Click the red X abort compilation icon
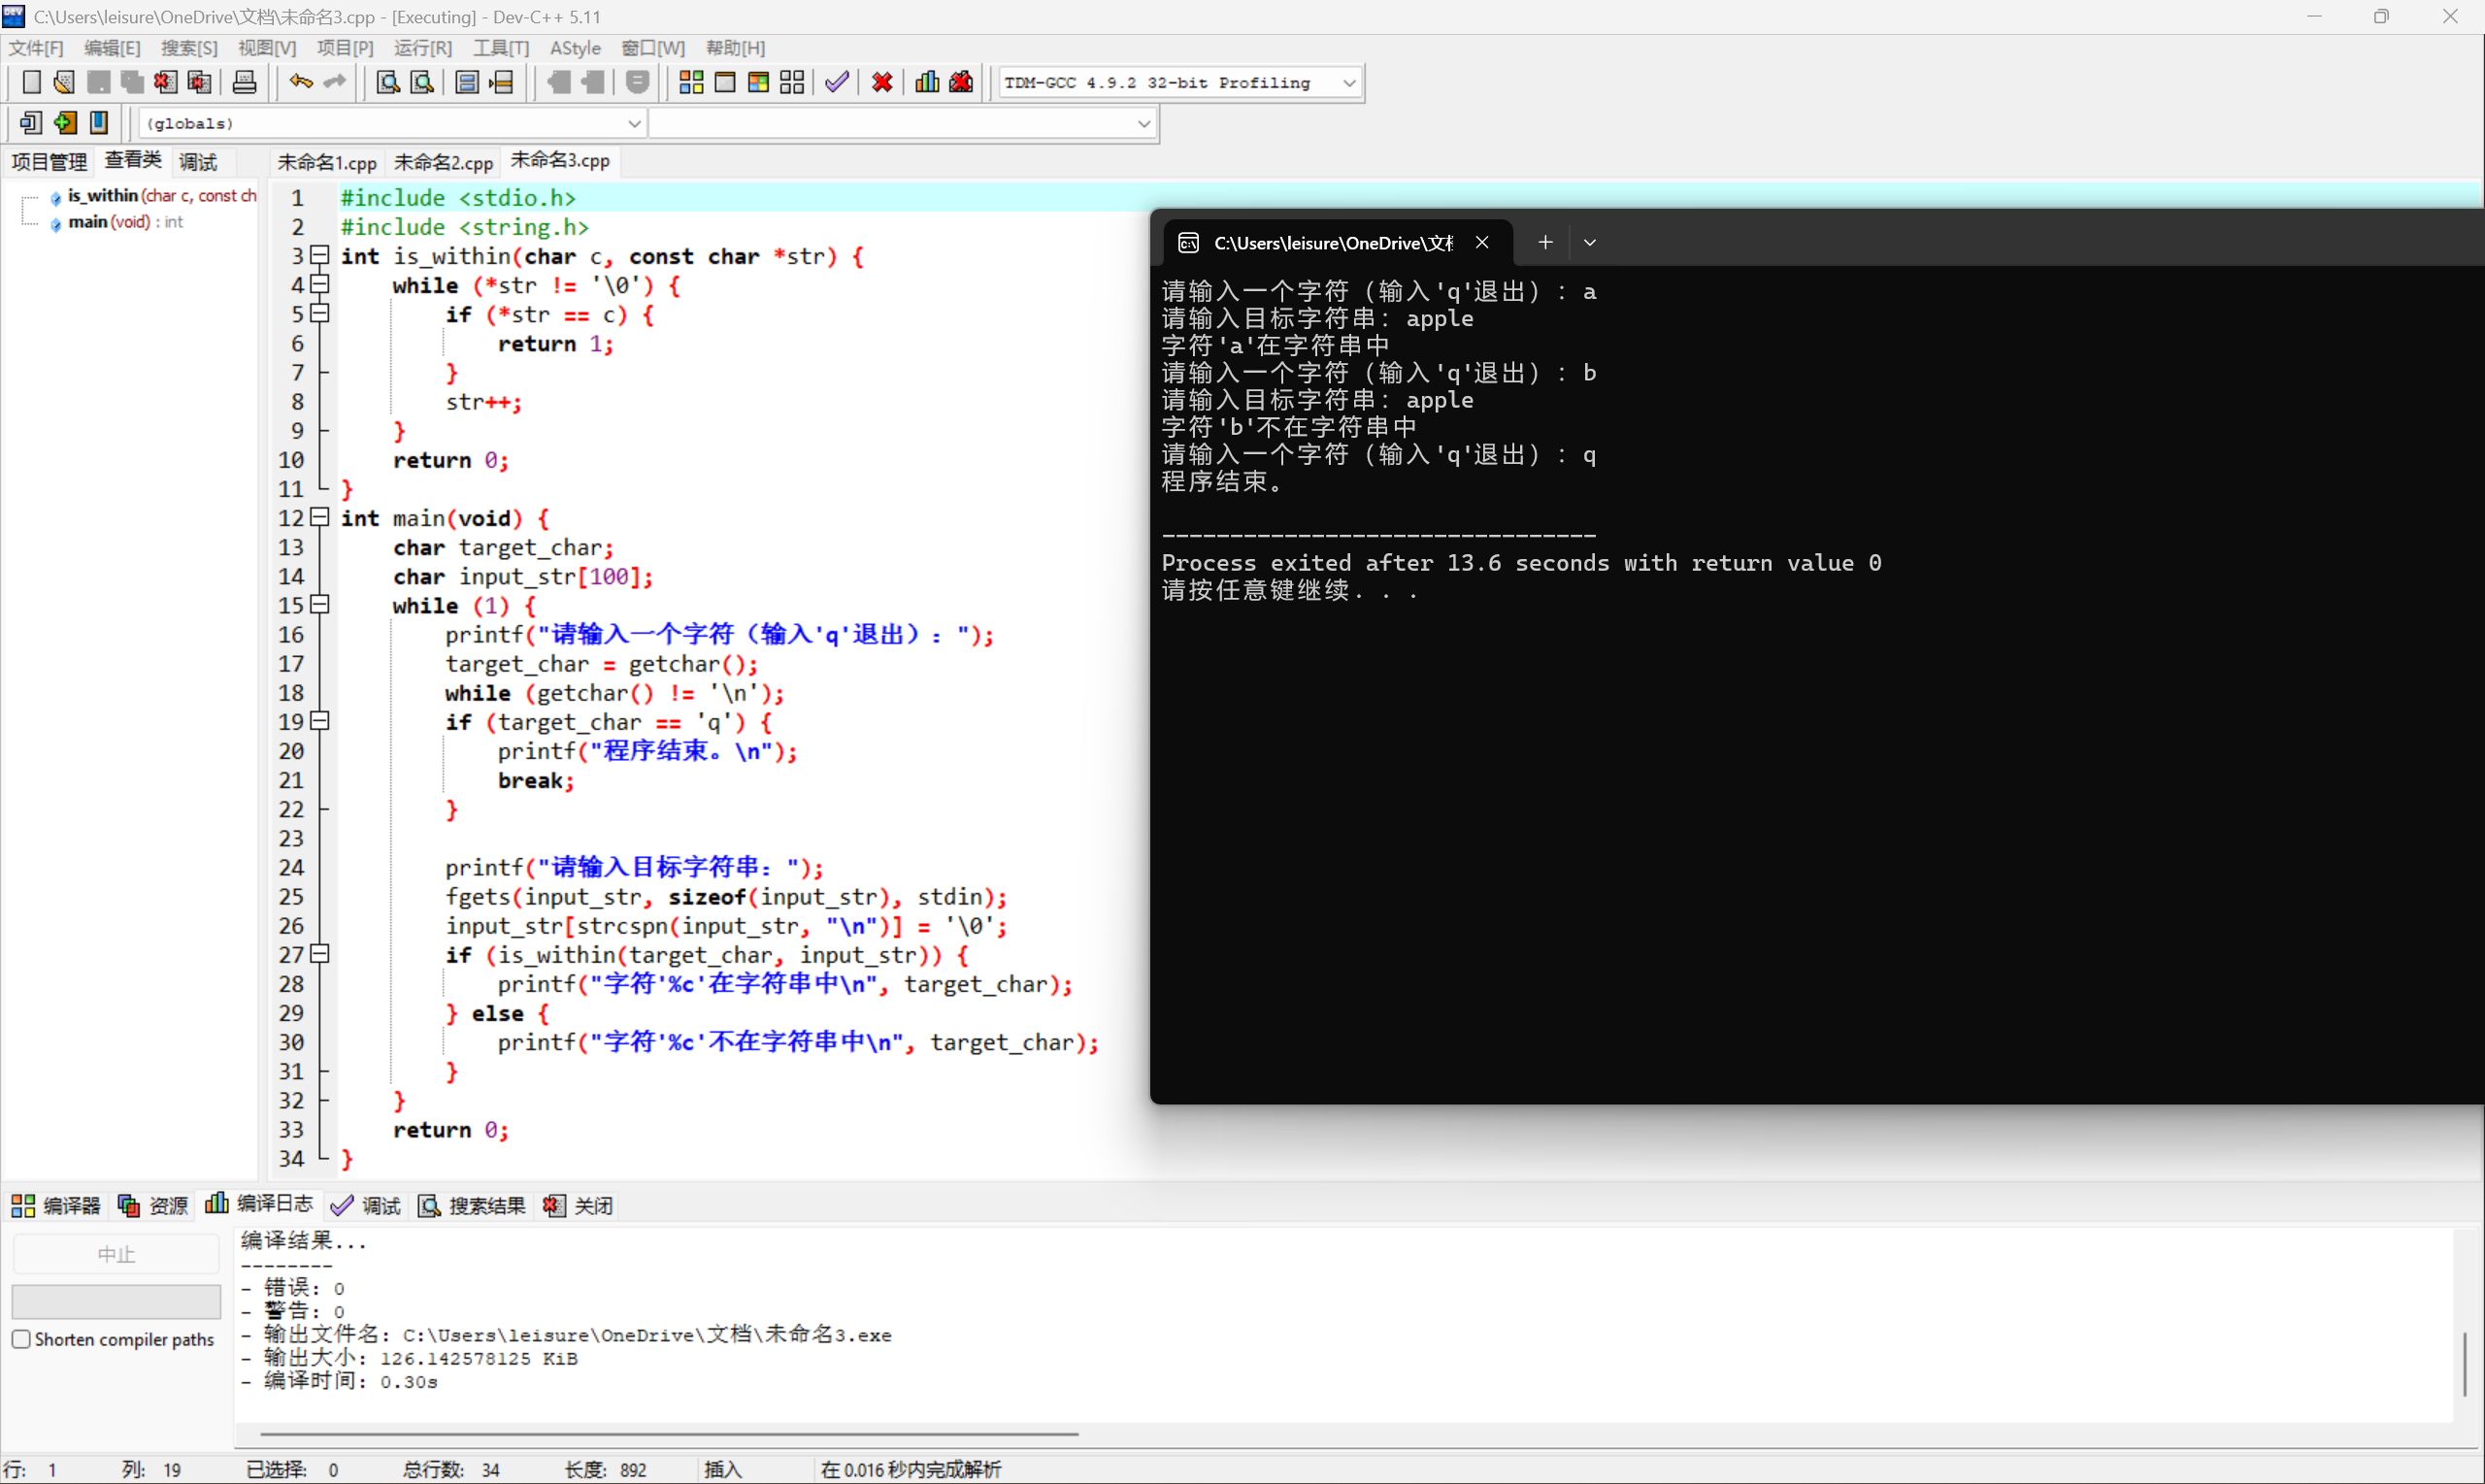Screen dimensions: 2485x1484 click(x=880, y=82)
